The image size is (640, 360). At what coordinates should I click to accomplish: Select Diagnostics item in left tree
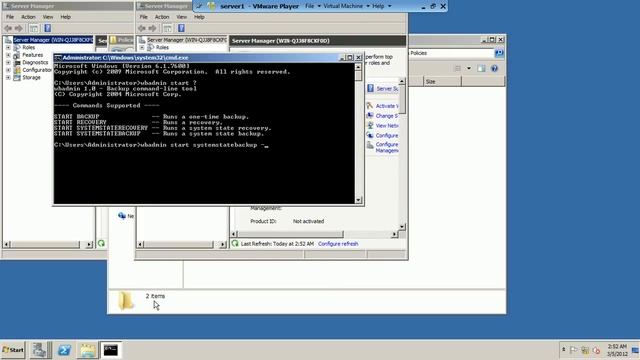(35, 63)
